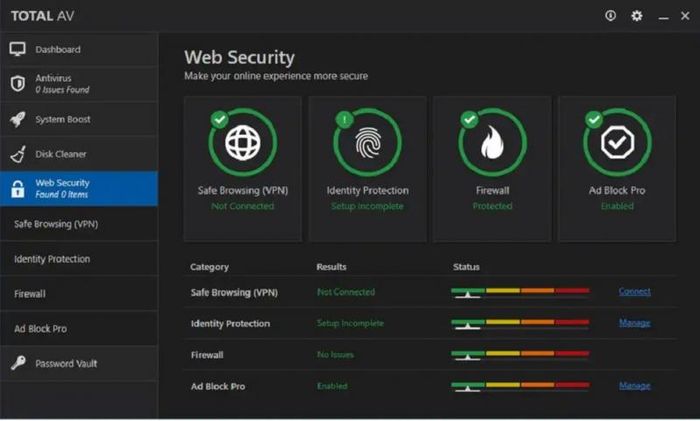
Task: Open Ad Block Pro submenu item
Action: (x=79, y=329)
